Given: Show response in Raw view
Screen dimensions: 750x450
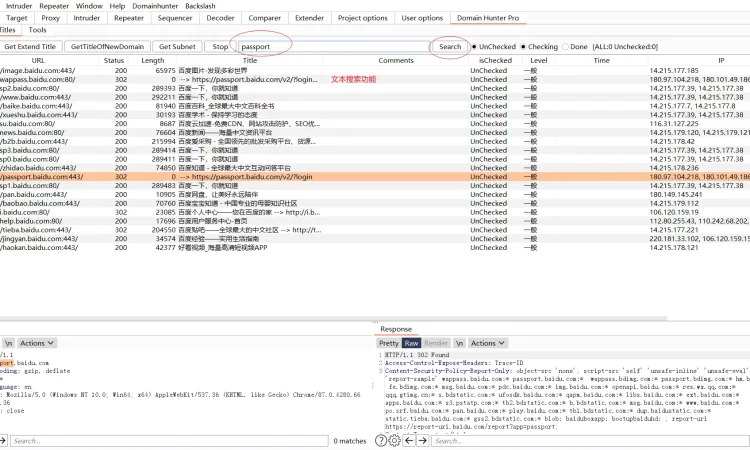Looking at the screenshot, I should click(411, 343).
